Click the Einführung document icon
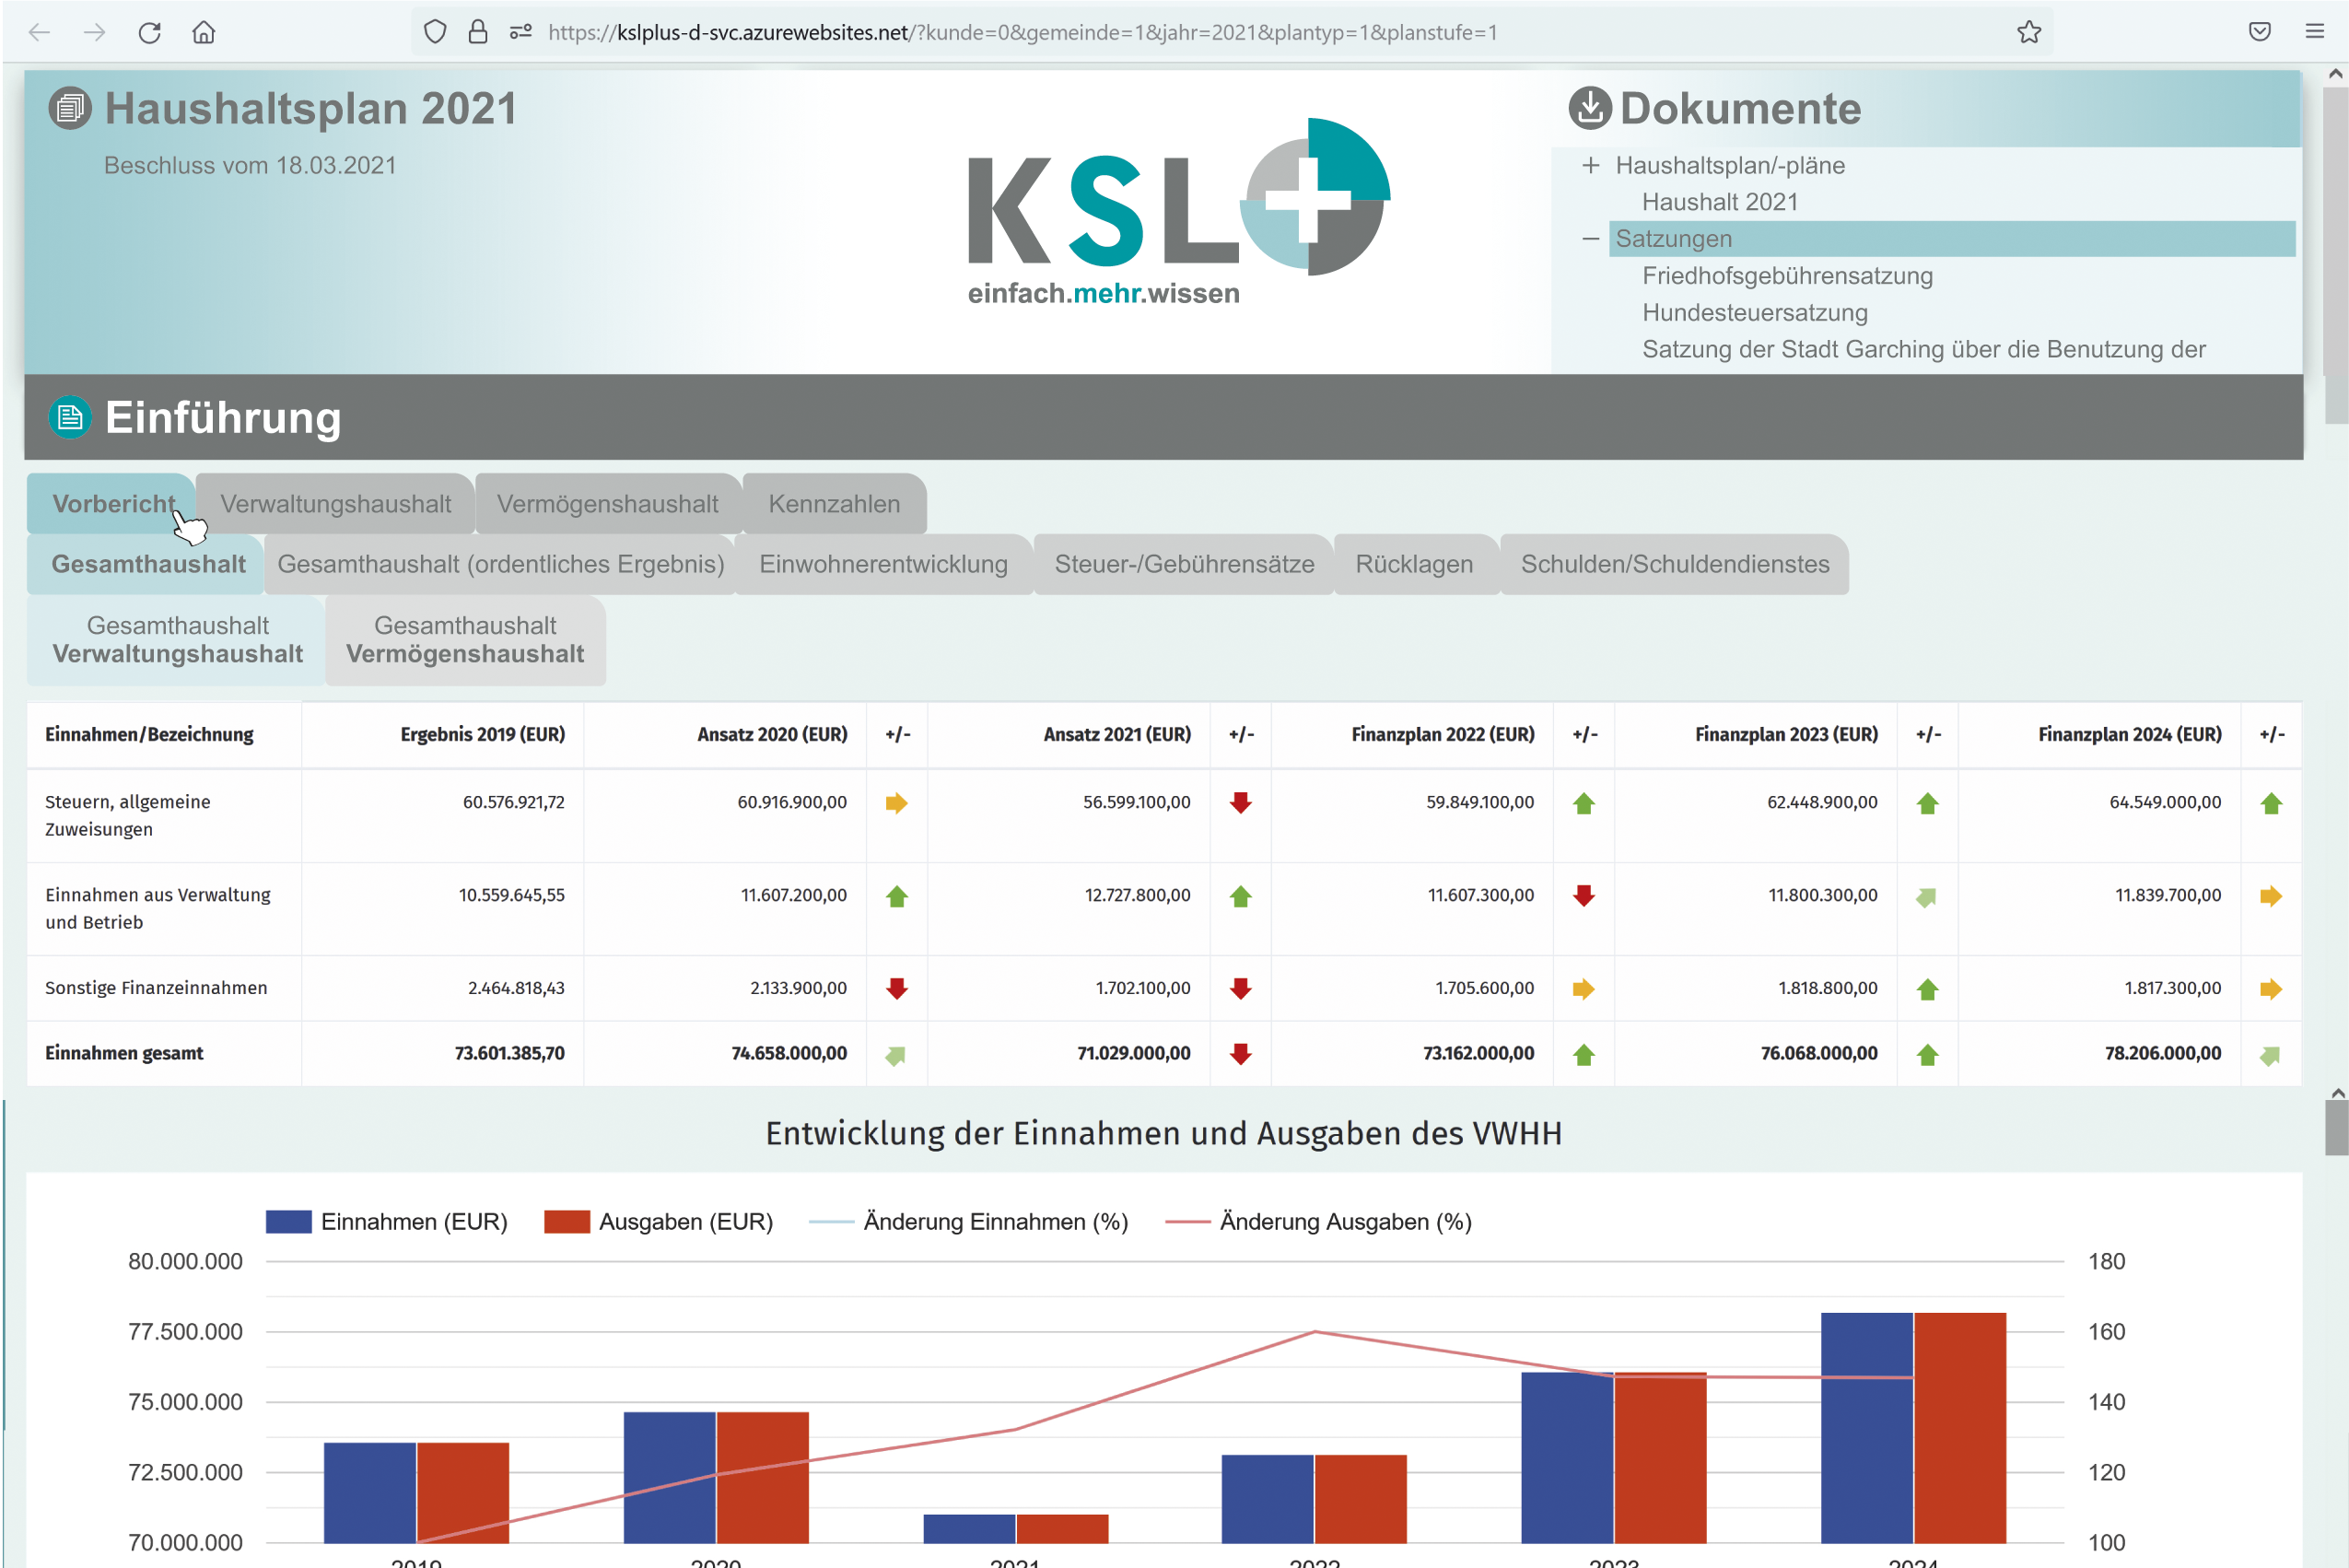 pos(70,417)
